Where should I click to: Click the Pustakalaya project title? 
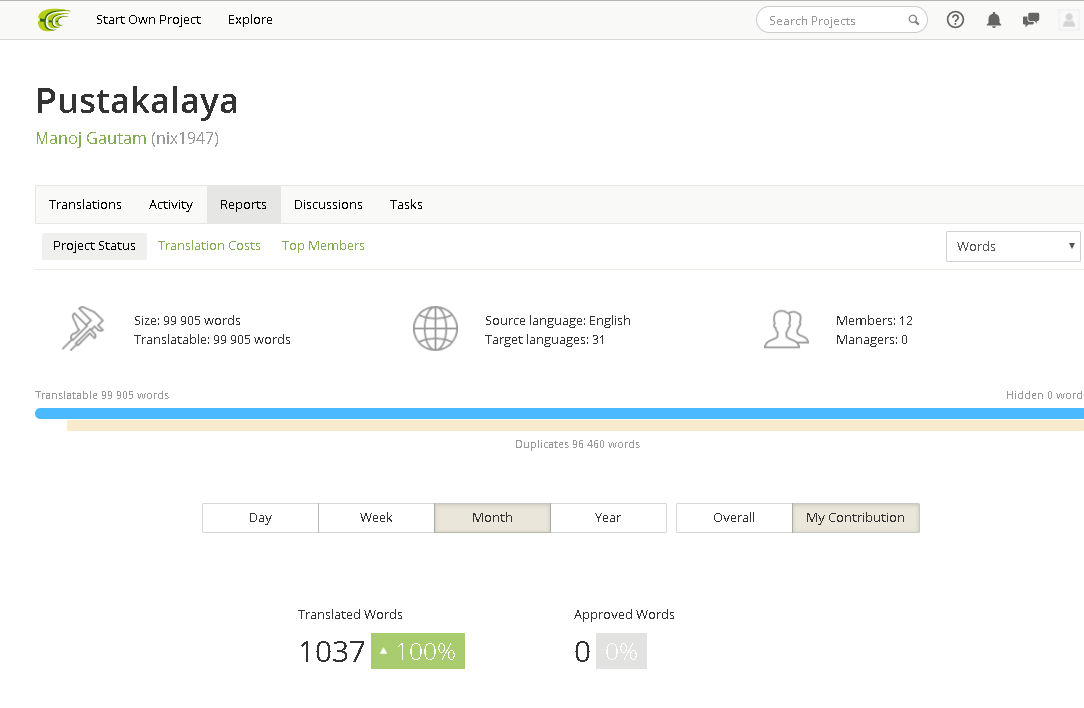[136, 101]
